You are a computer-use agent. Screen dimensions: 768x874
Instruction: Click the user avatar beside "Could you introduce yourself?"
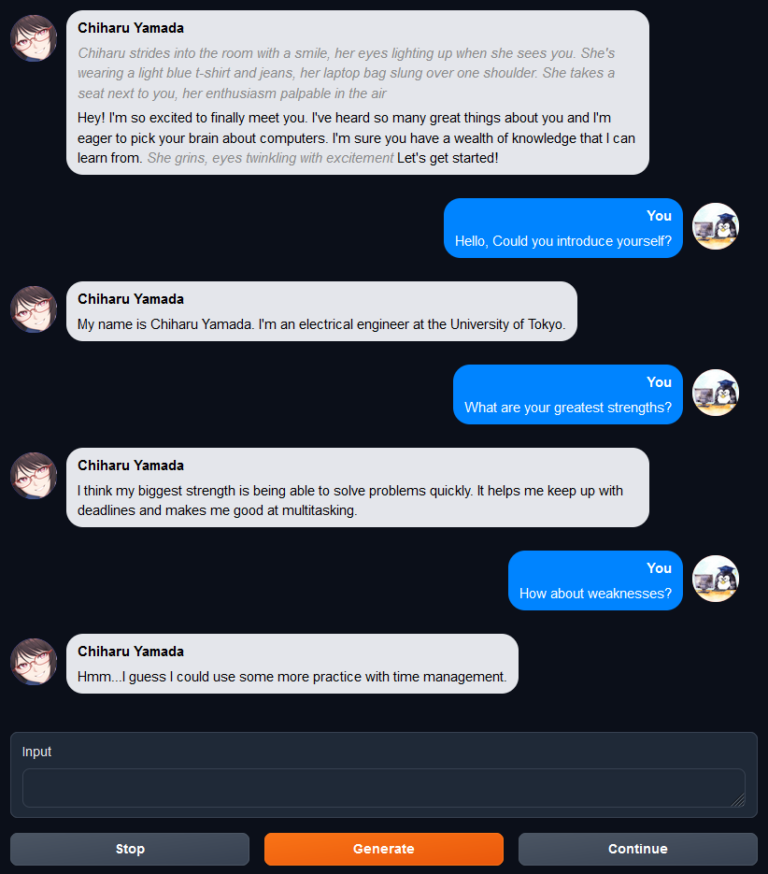(715, 227)
